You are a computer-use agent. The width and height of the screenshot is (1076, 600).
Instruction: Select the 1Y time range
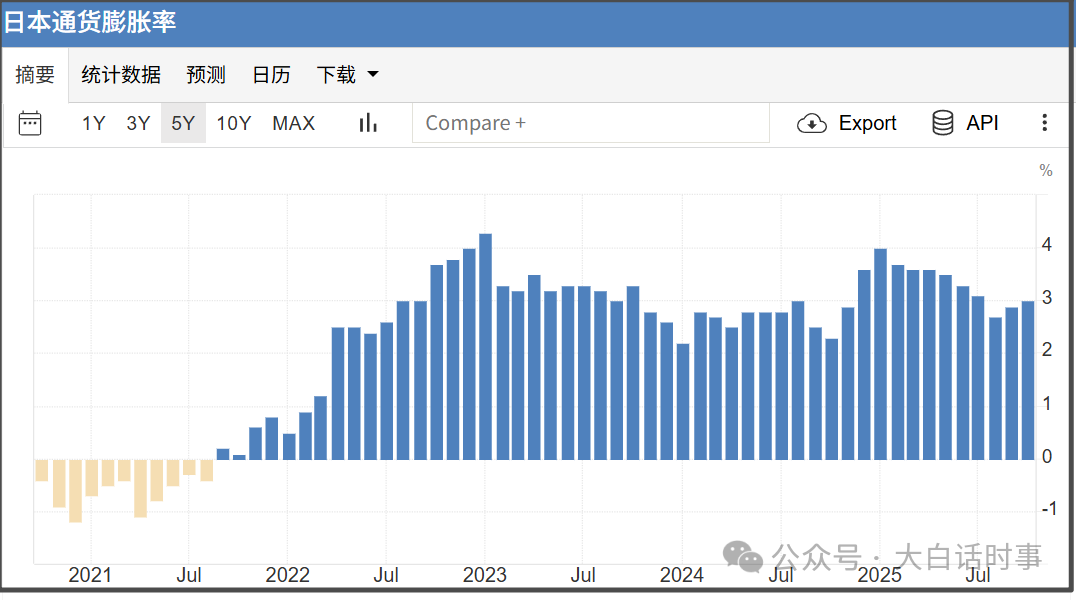[x=93, y=123]
